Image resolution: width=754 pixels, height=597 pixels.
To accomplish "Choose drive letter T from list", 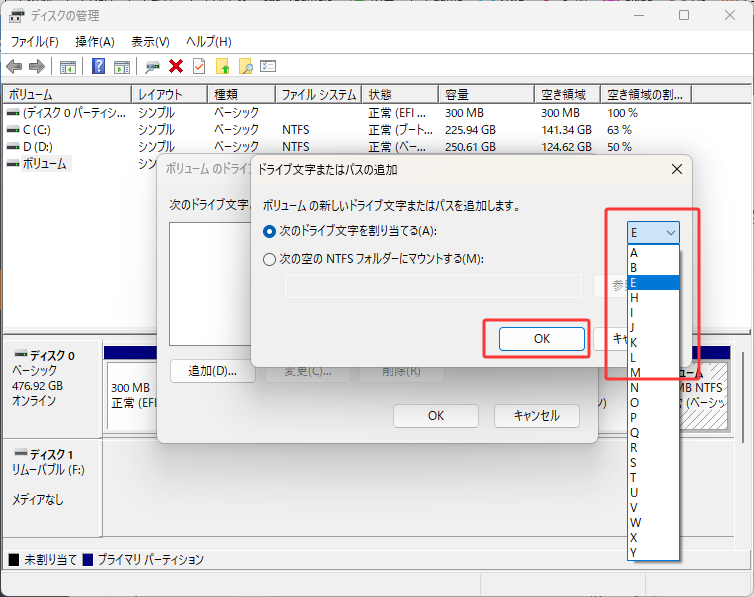I will click(653, 478).
